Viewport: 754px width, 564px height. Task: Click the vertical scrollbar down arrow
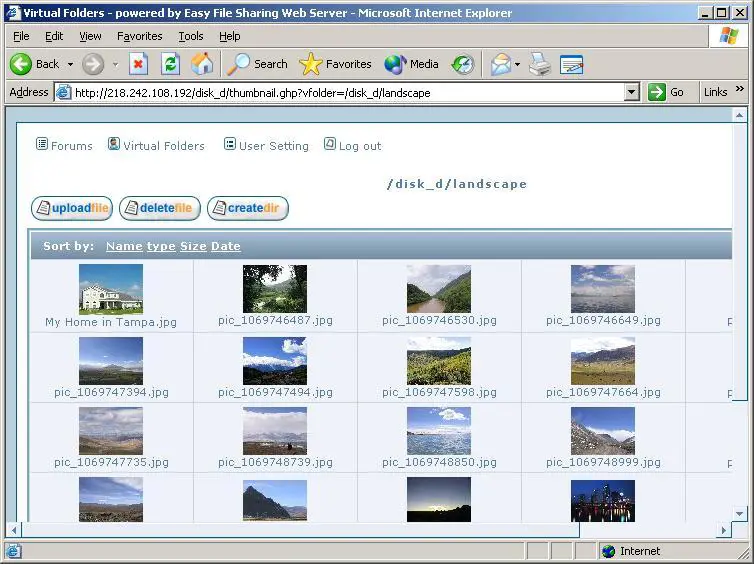click(x=740, y=513)
